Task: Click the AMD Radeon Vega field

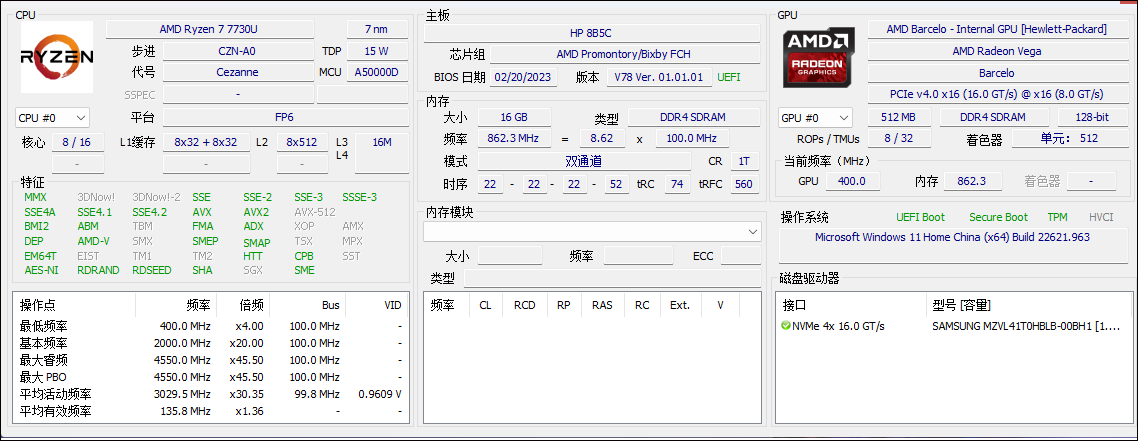Action: click(x=996, y=51)
